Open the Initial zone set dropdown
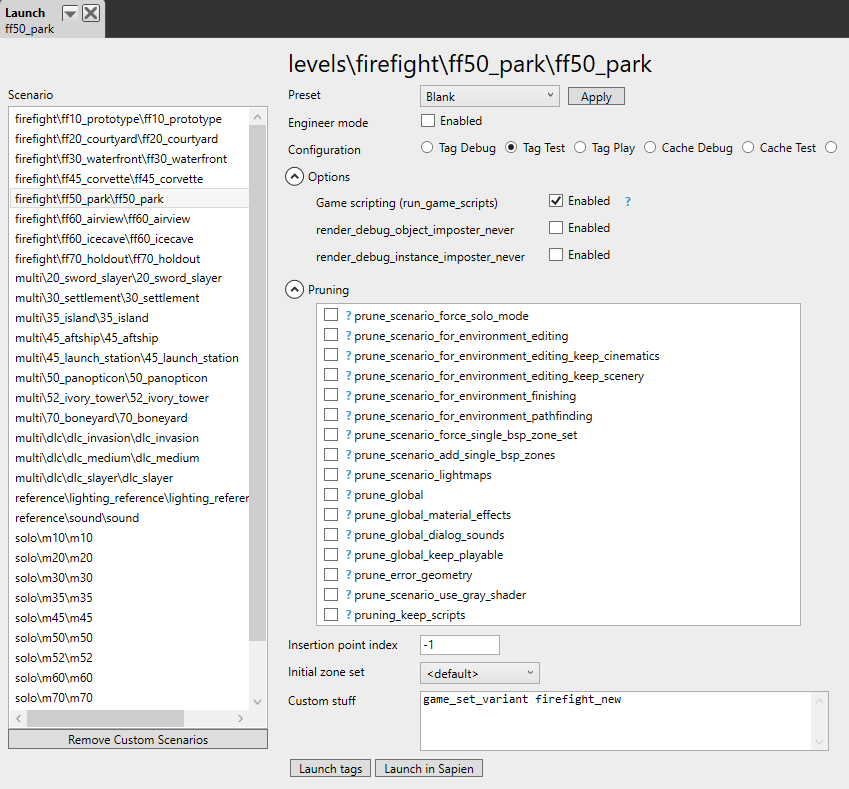The image size is (849, 789). pos(479,672)
